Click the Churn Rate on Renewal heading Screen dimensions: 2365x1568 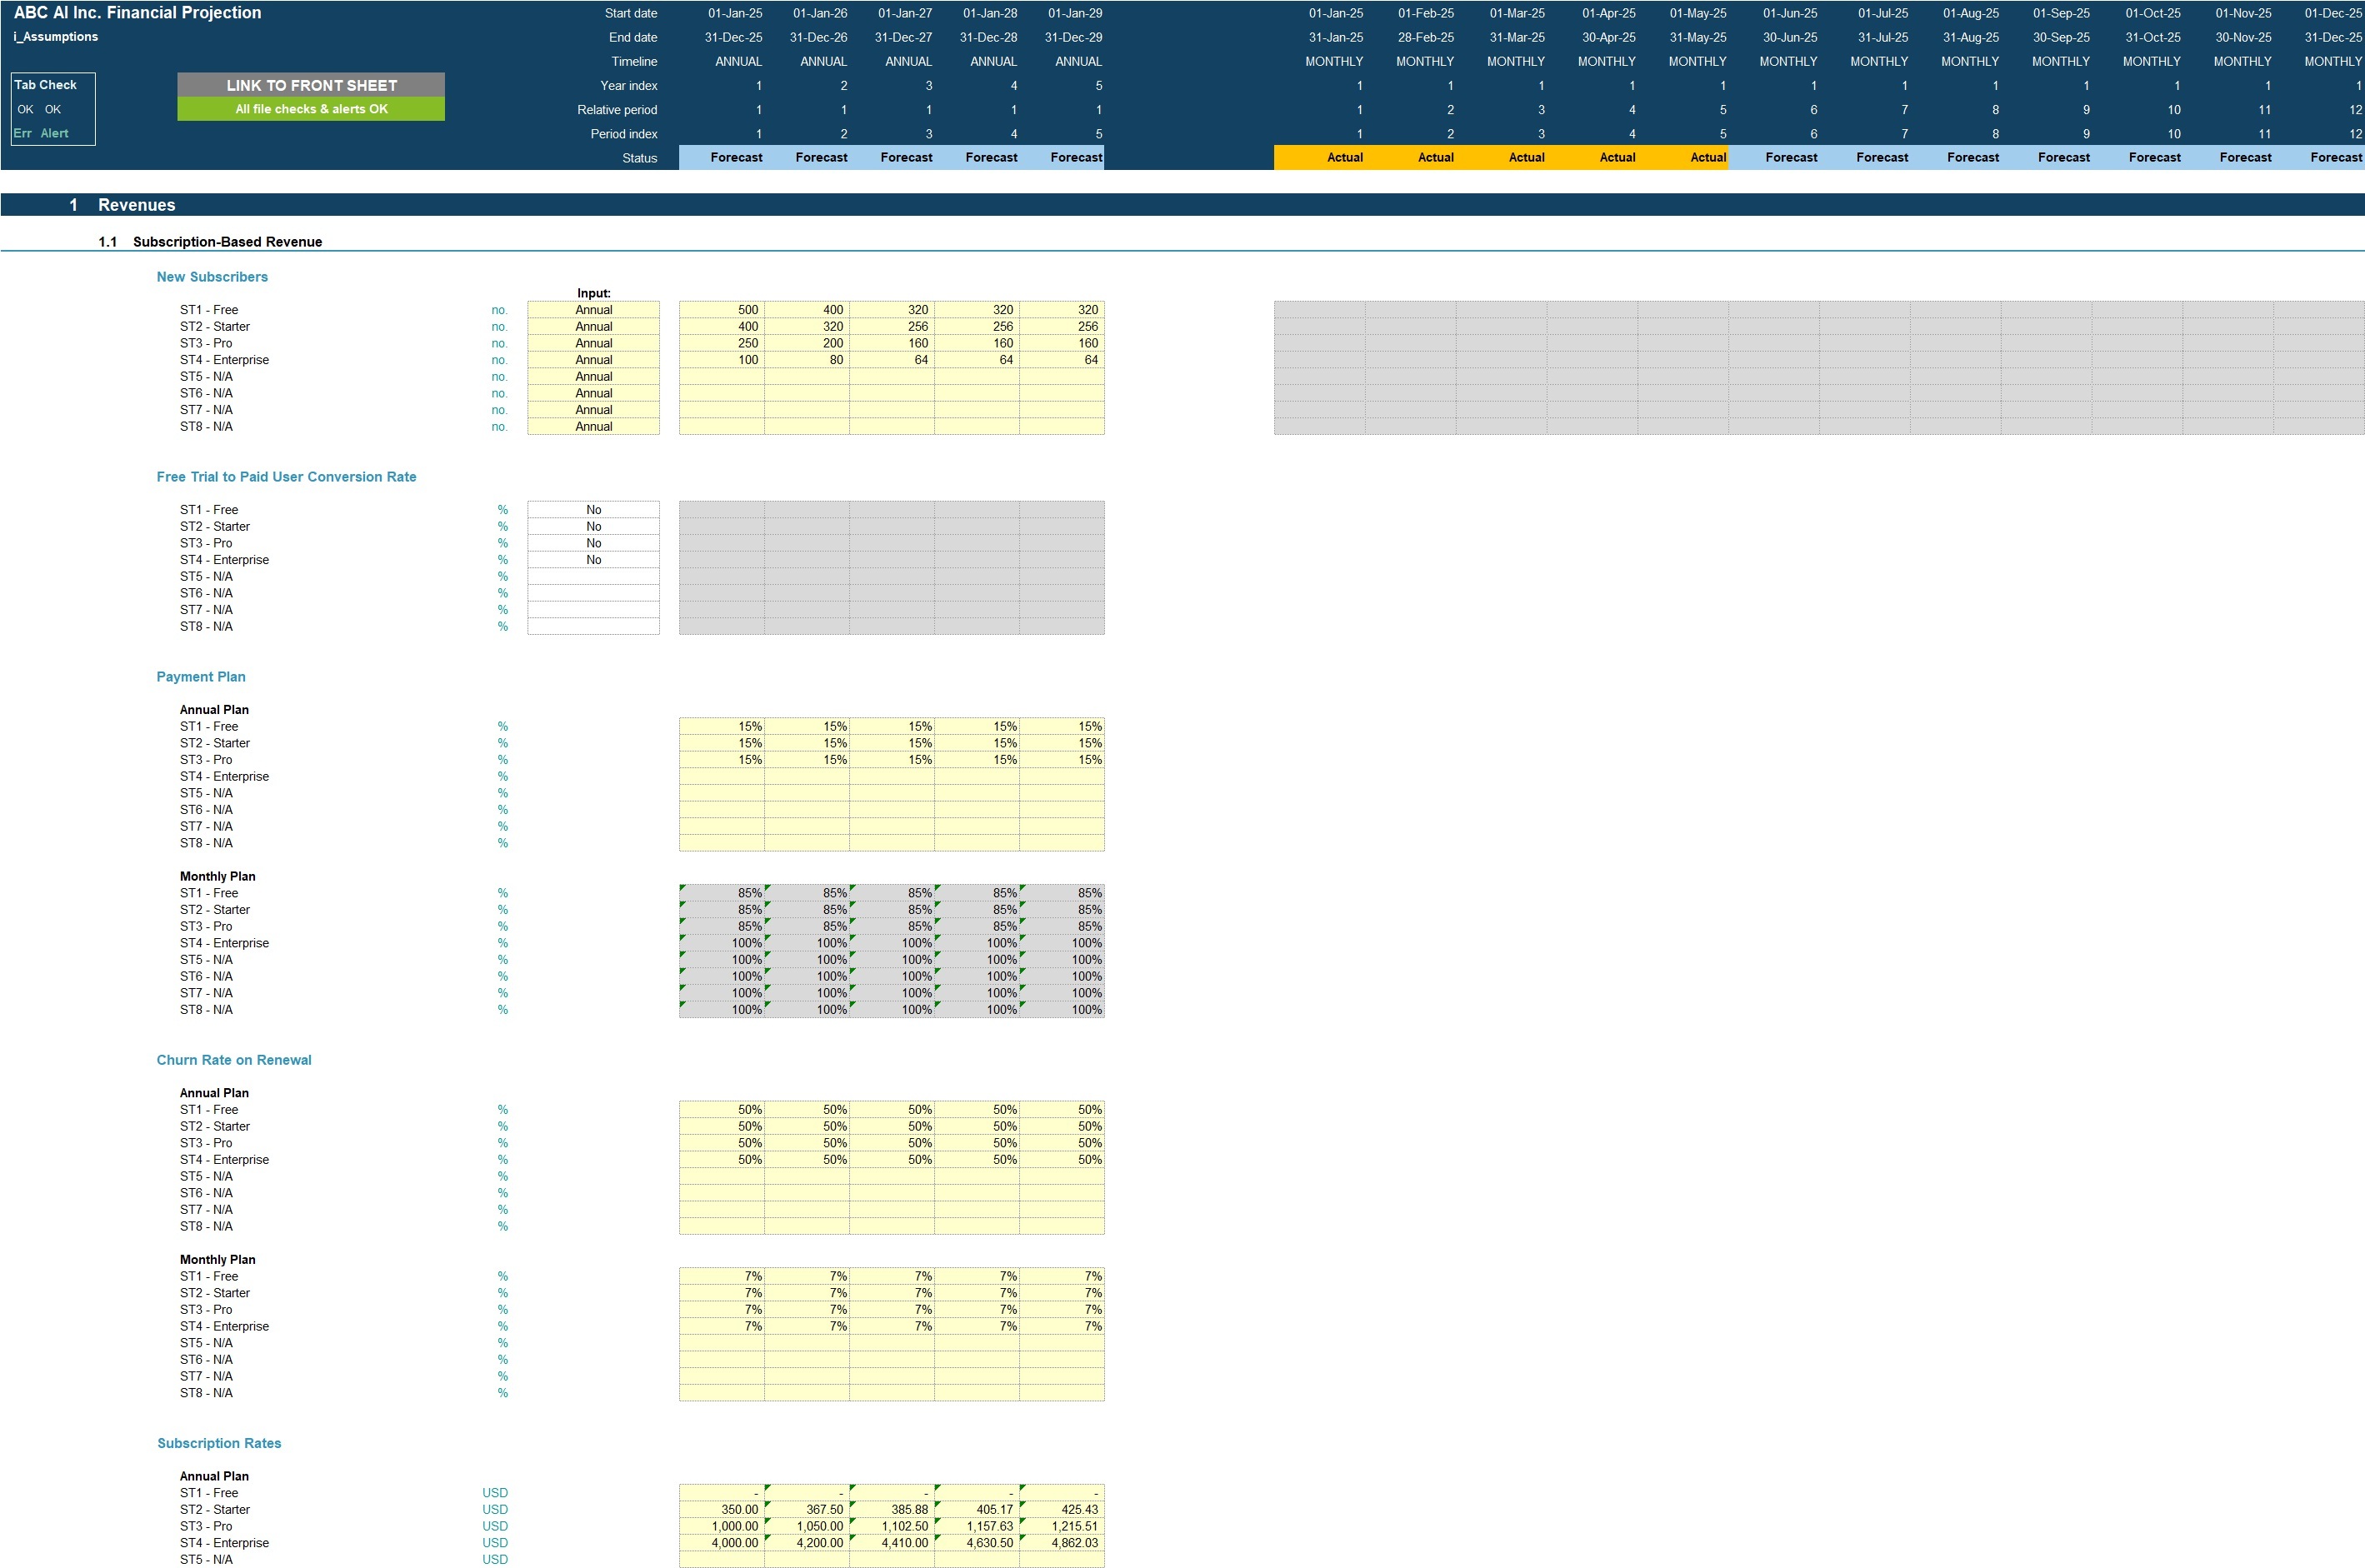pos(234,1060)
